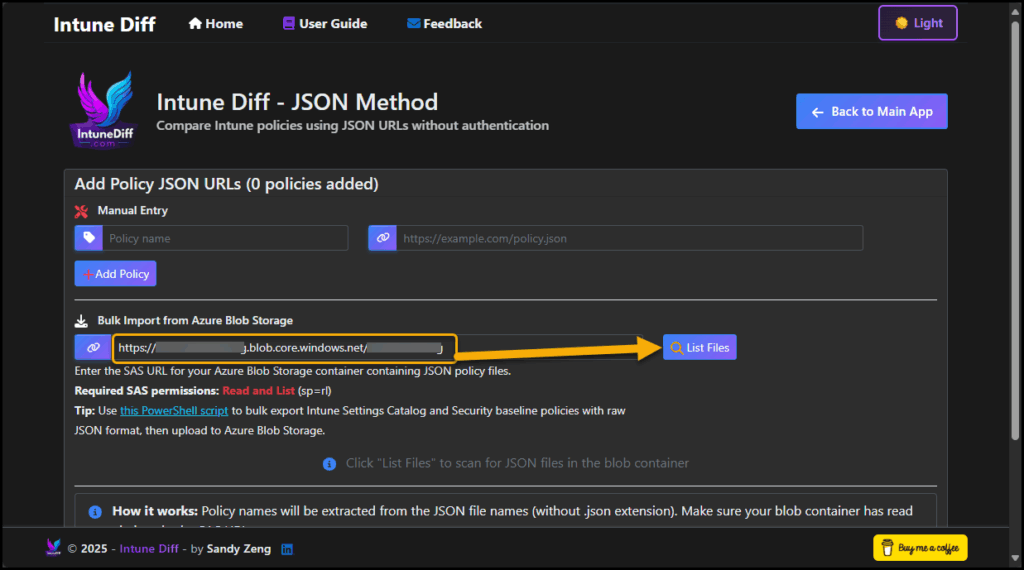The height and width of the screenshot is (570, 1024).
Task: Focus the example.com policy.json URL field
Action: [x=630, y=238]
